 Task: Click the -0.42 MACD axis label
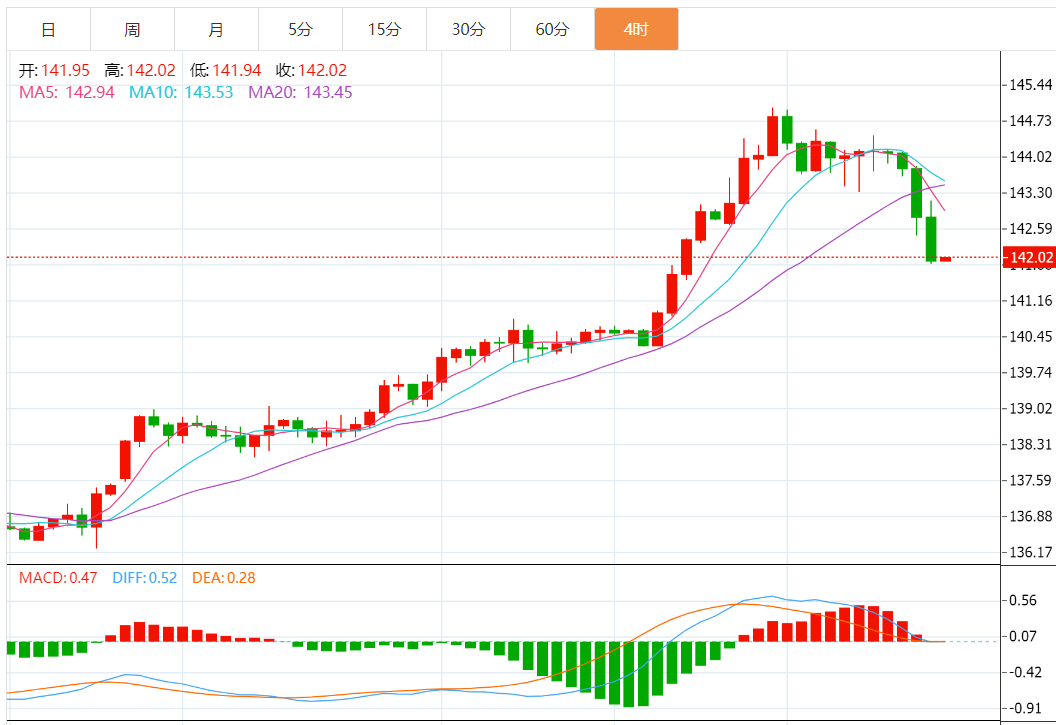[x=1026, y=672]
